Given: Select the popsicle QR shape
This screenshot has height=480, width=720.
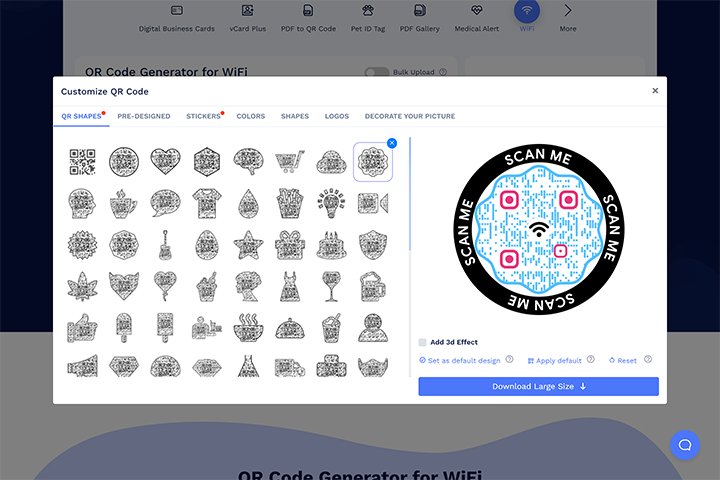Looking at the screenshot, I should tap(124, 328).
